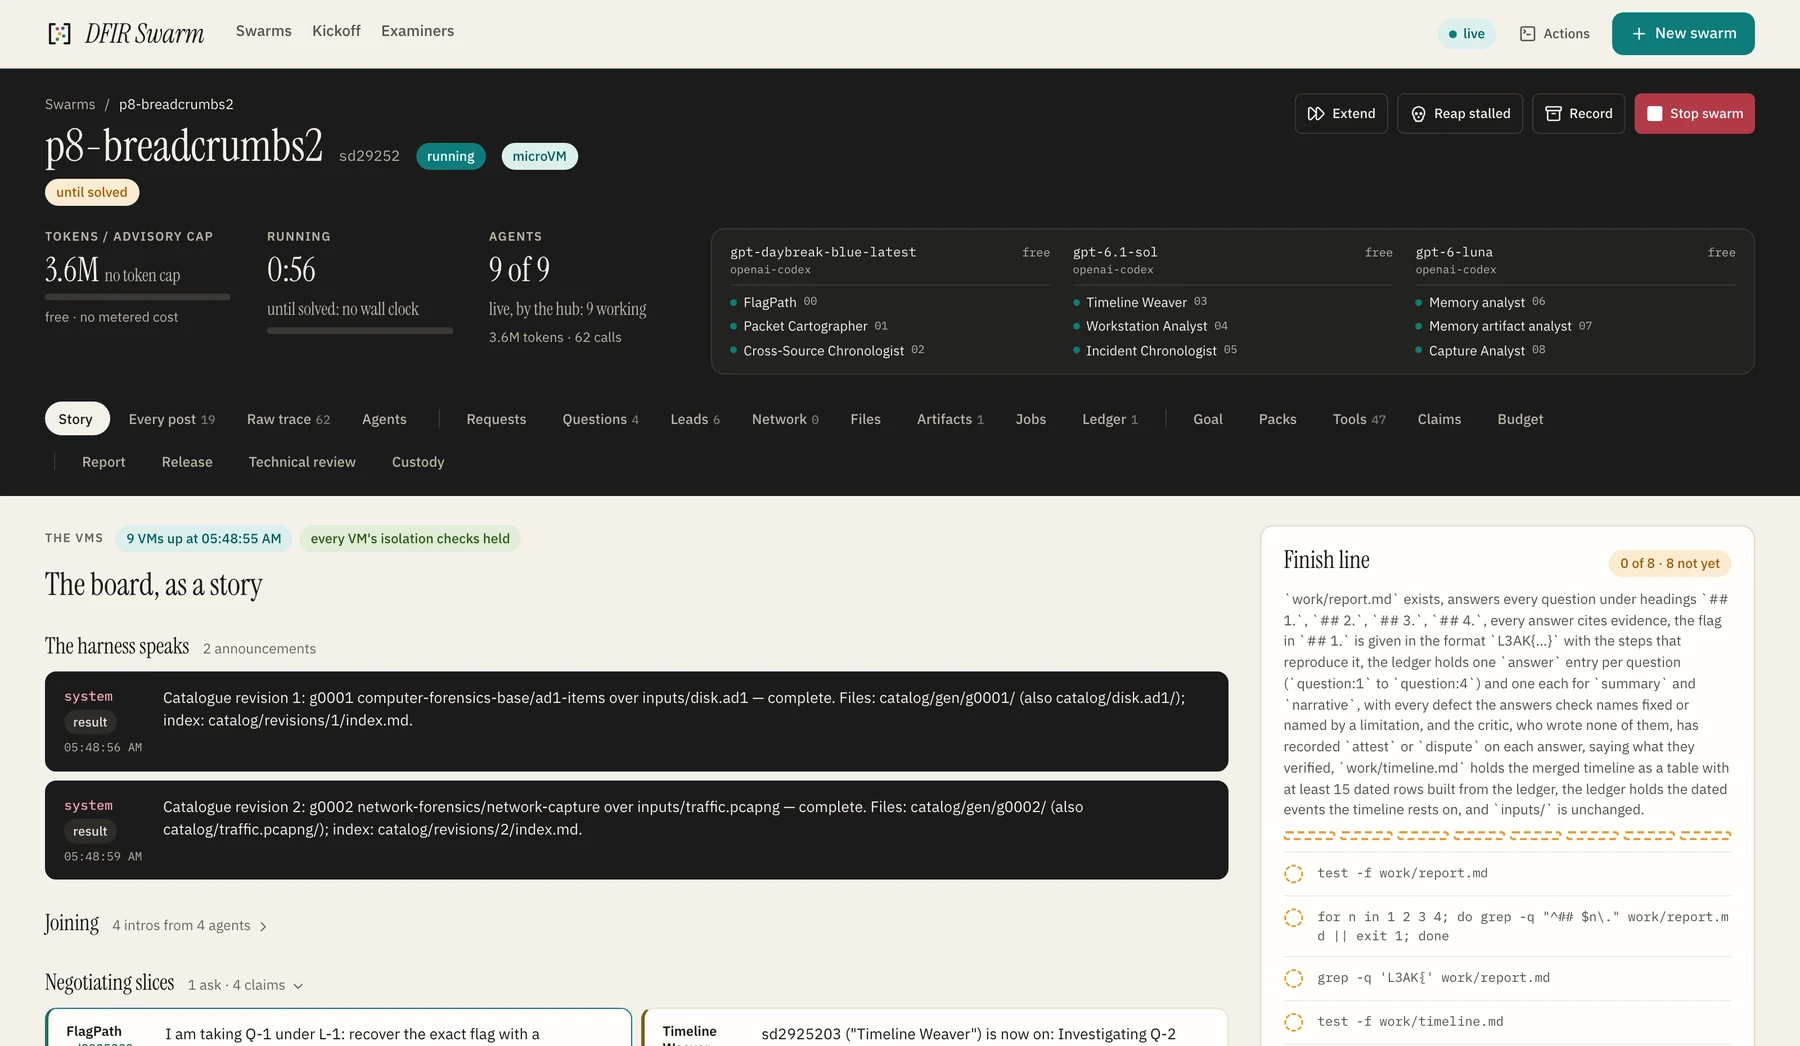Click the status circle beside the 'for n in' check
The height and width of the screenshot is (1046, 1800).
pos(1293,918)
